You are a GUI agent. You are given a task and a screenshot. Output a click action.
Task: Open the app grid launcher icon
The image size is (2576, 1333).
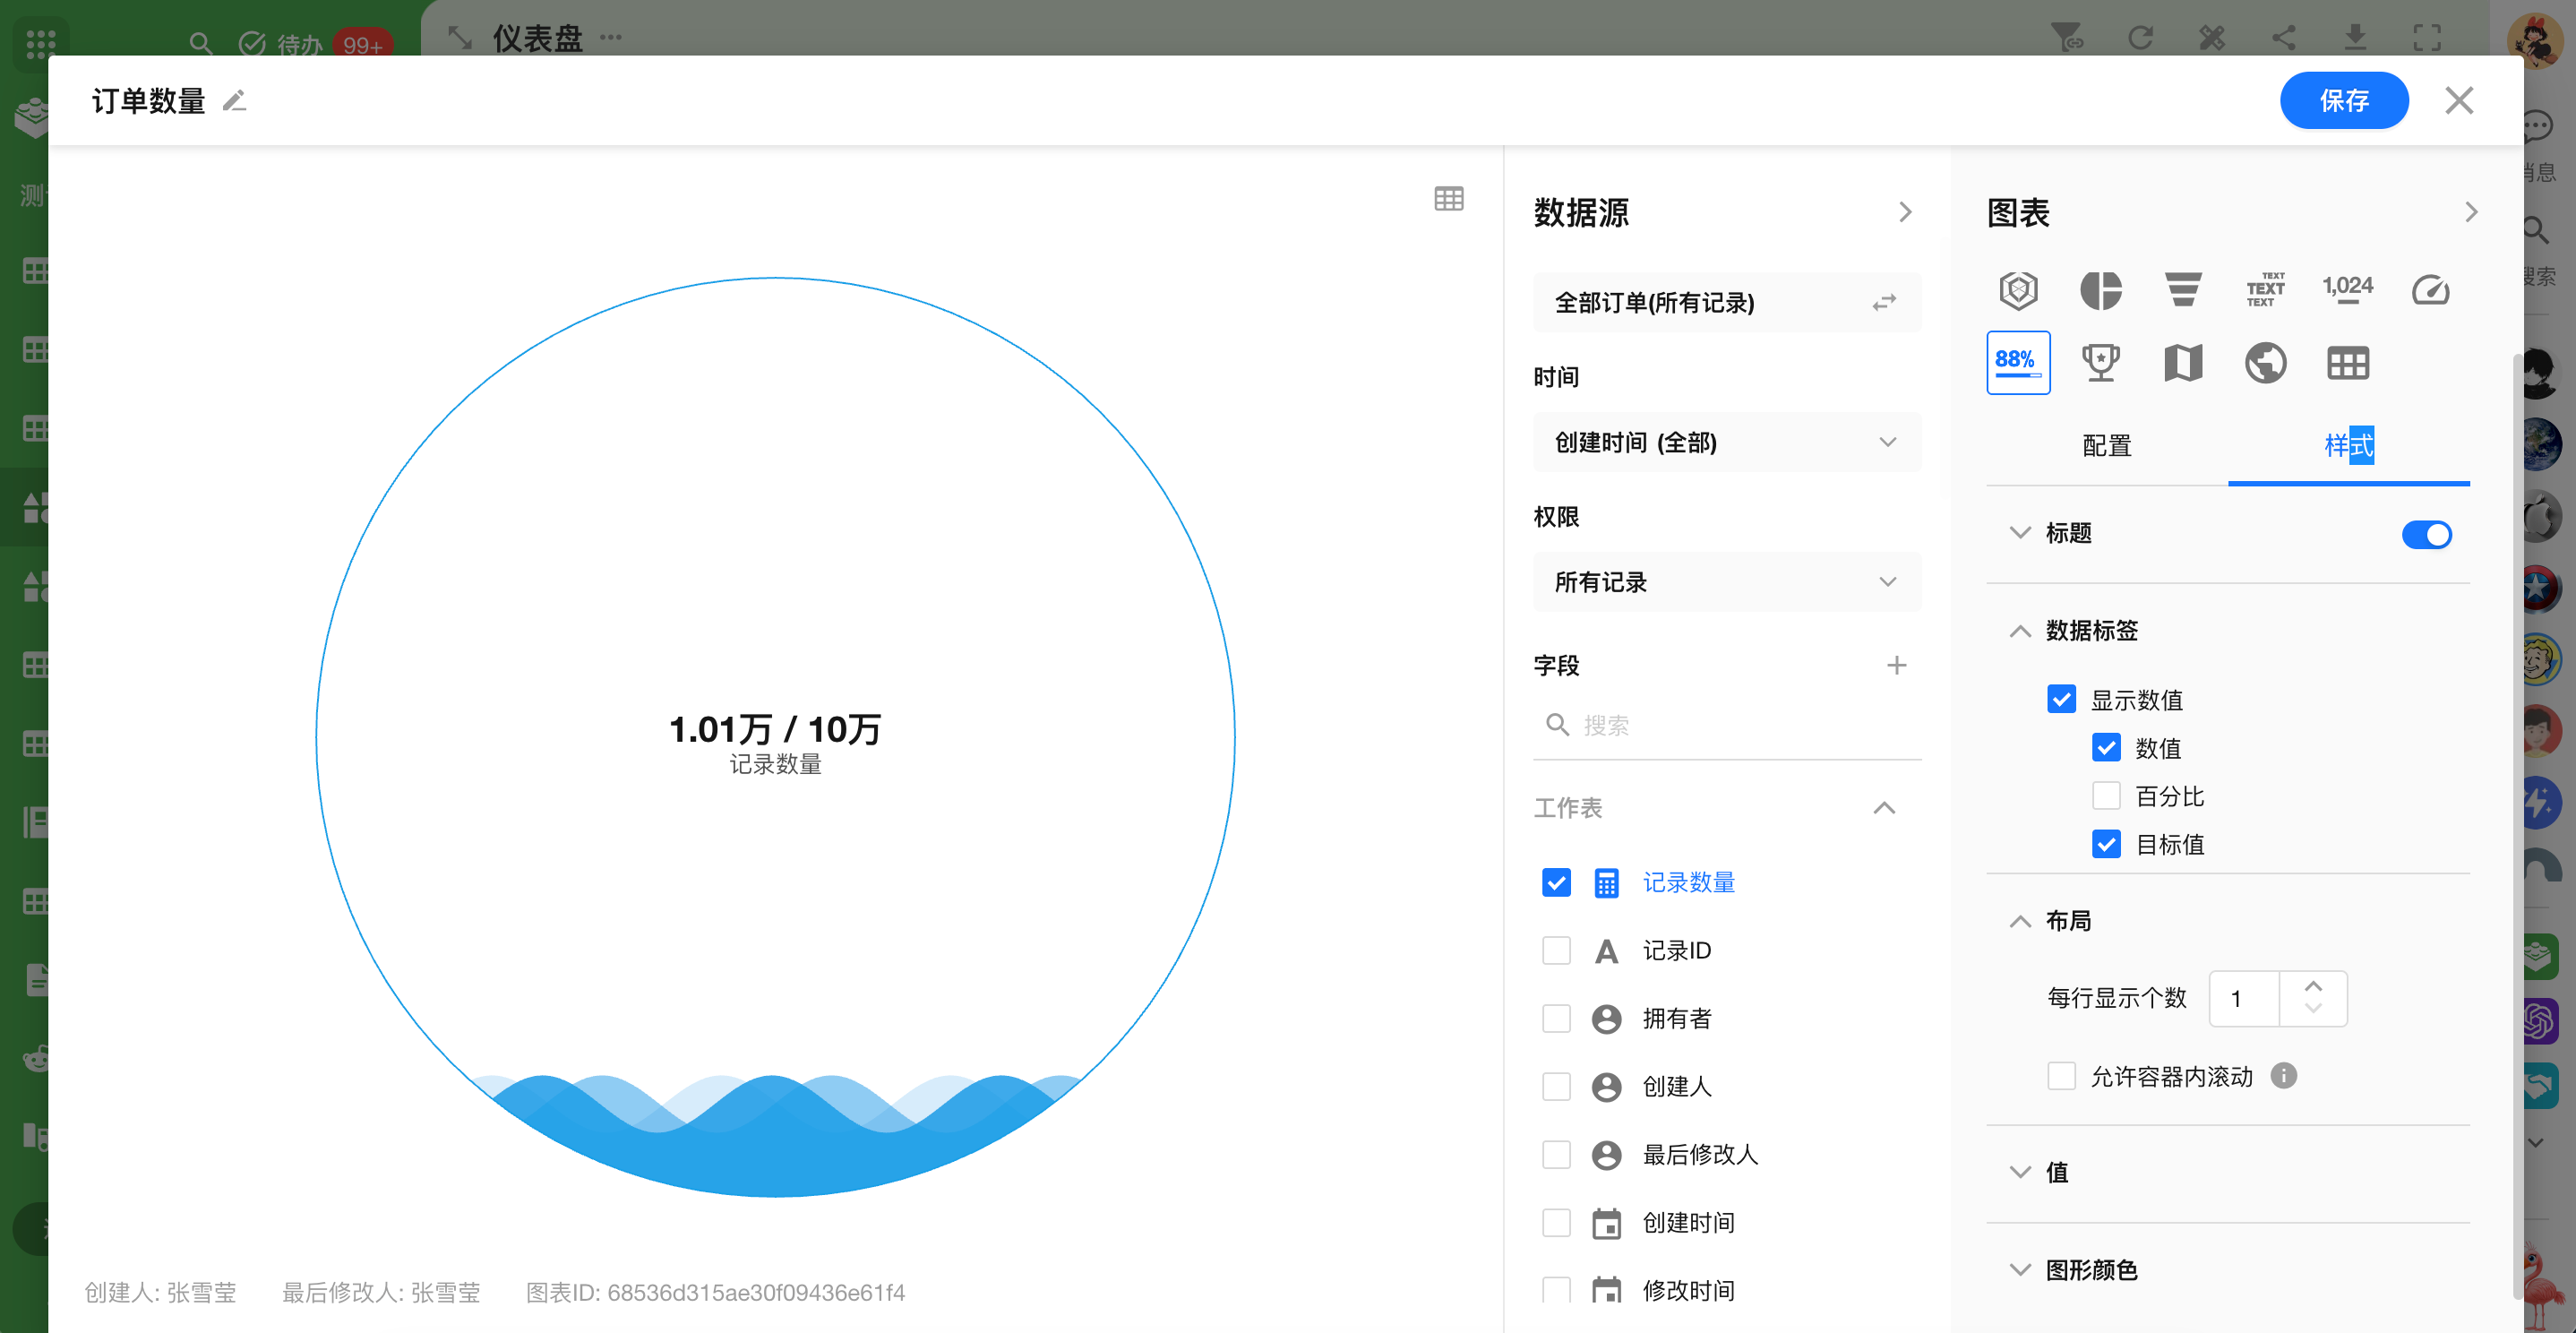point(41,43)
